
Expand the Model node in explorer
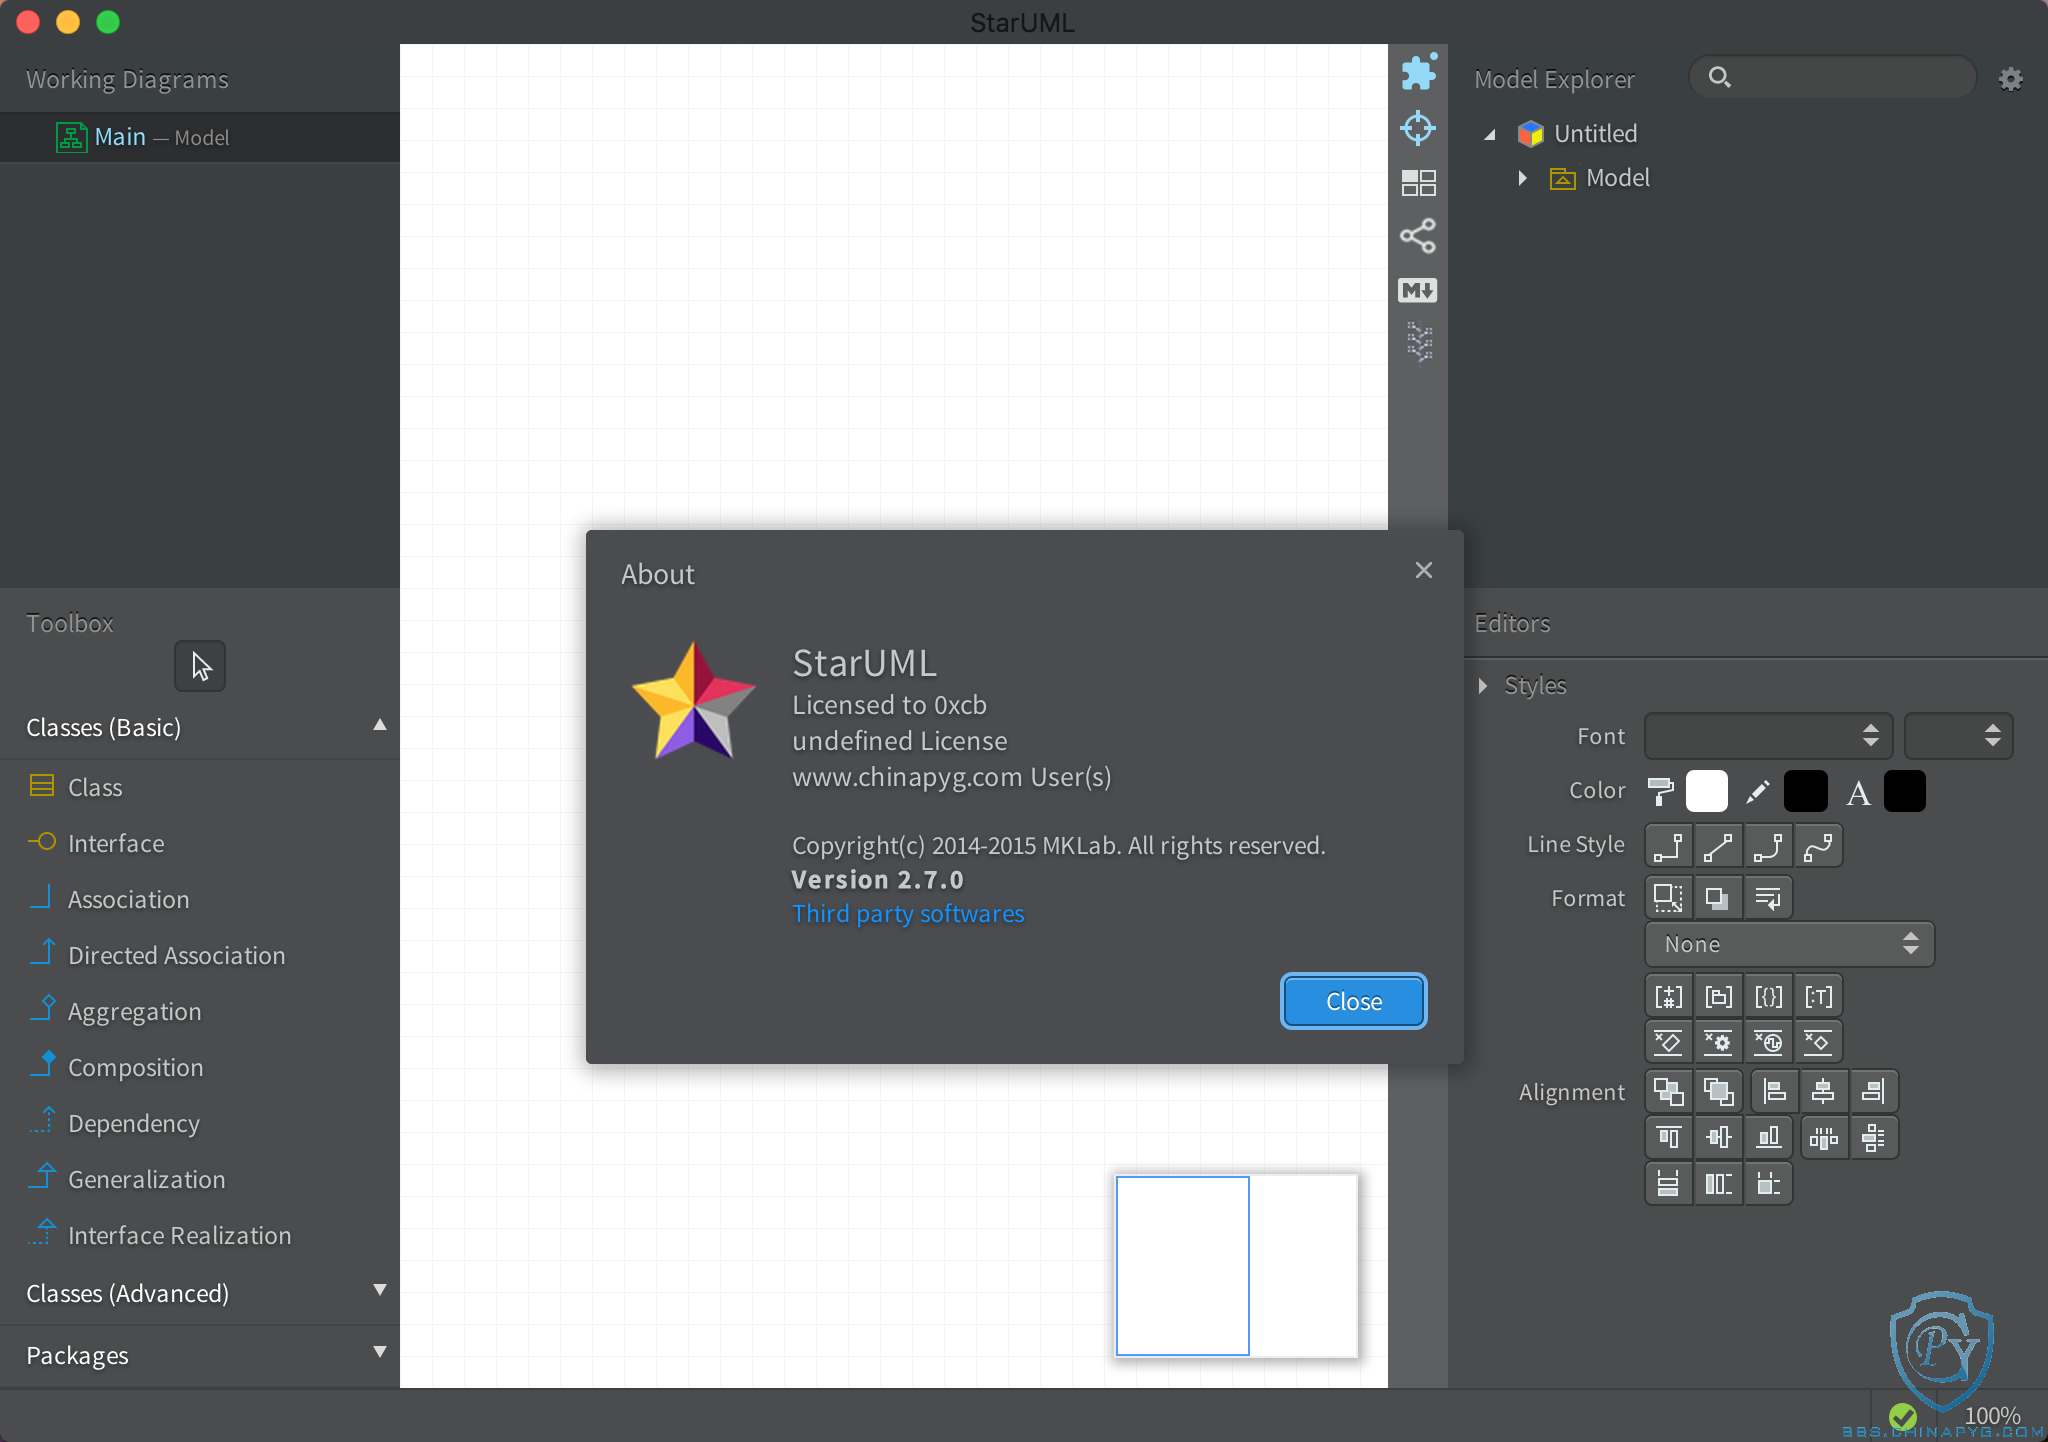(1522, 178)
